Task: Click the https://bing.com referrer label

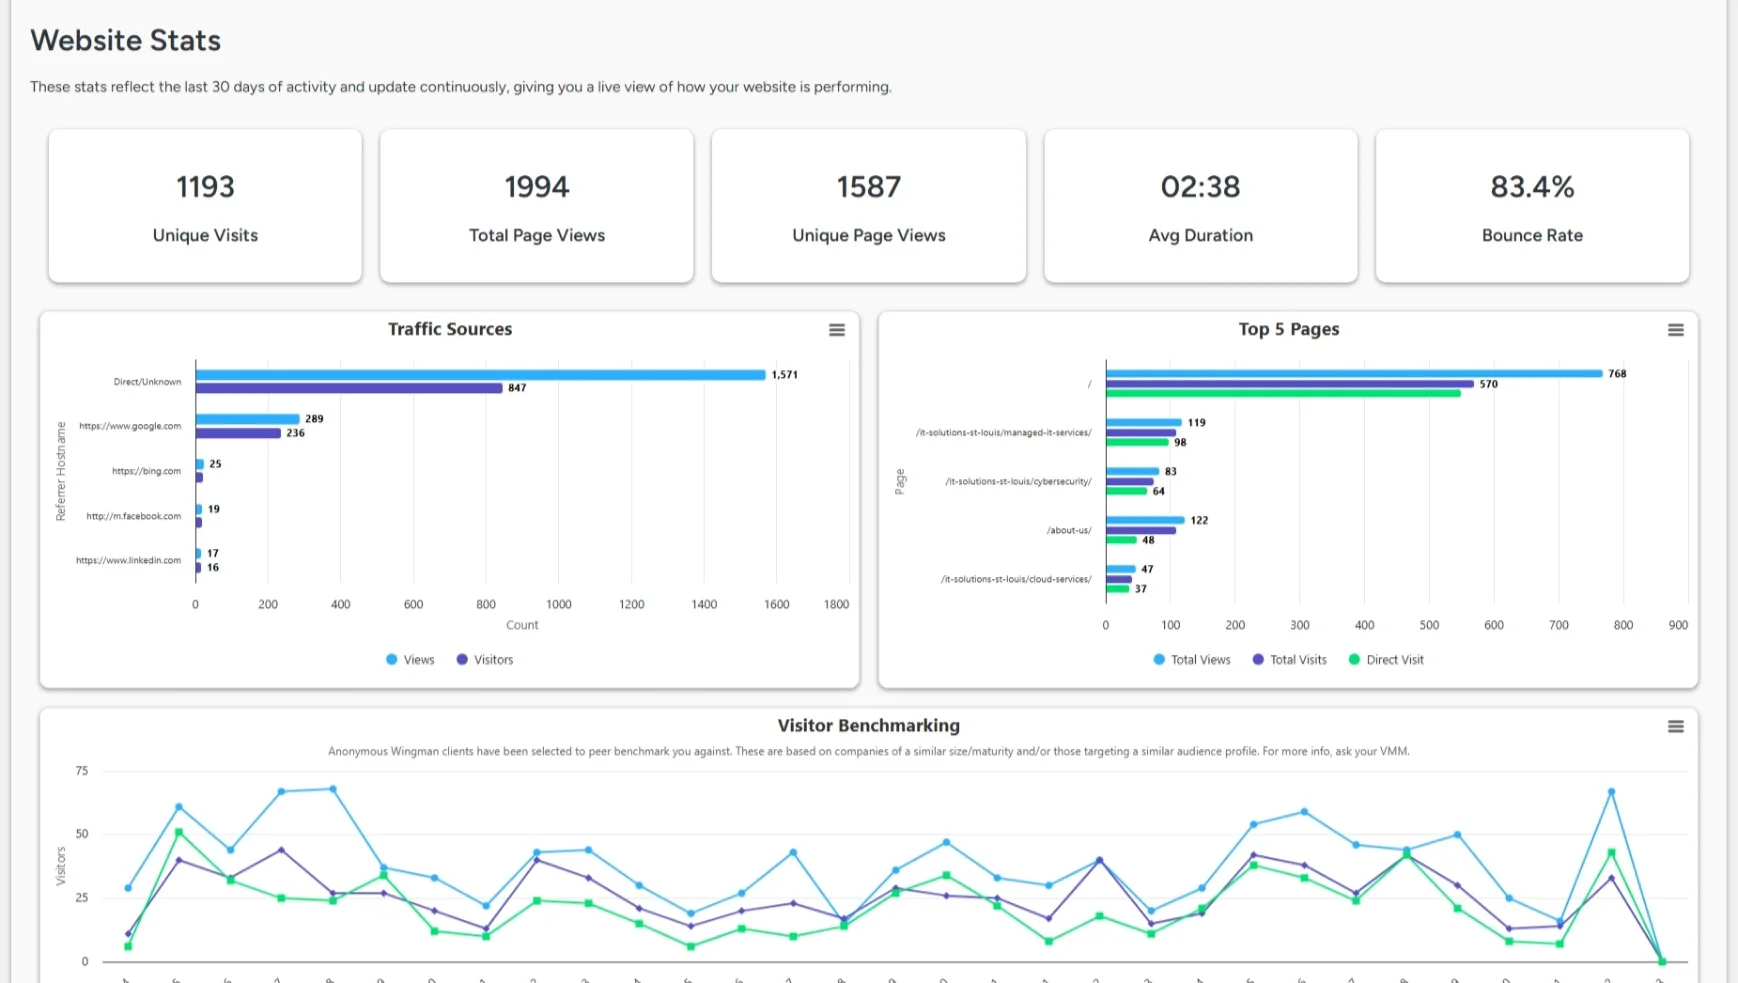Action: pos(147,470)
